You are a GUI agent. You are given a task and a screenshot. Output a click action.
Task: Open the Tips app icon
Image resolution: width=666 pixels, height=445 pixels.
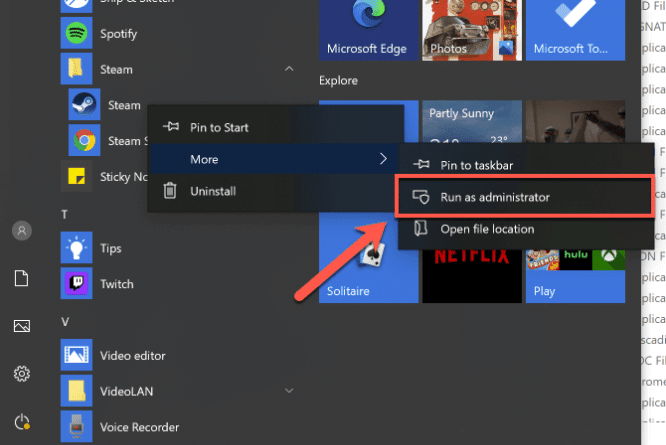coord(76,248)
